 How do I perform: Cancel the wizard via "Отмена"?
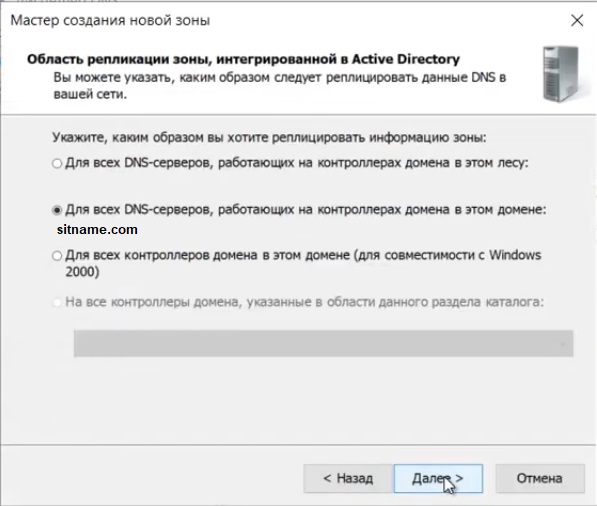coord(540,478)
